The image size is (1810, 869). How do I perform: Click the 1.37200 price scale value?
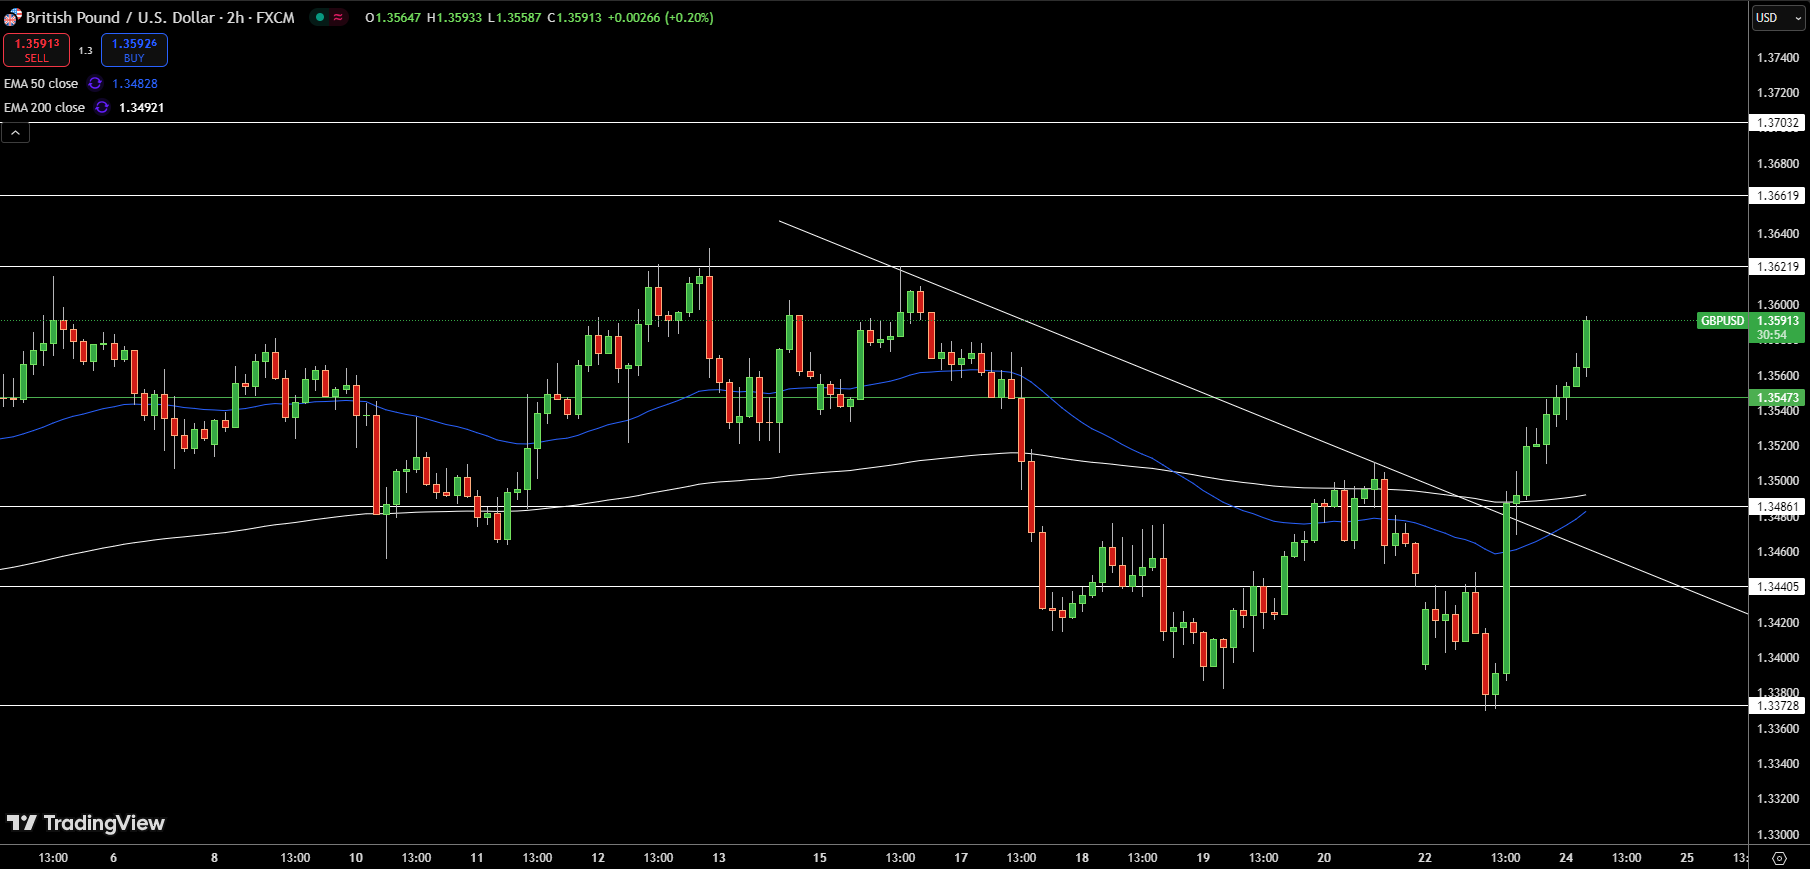tap(1778, 93)
